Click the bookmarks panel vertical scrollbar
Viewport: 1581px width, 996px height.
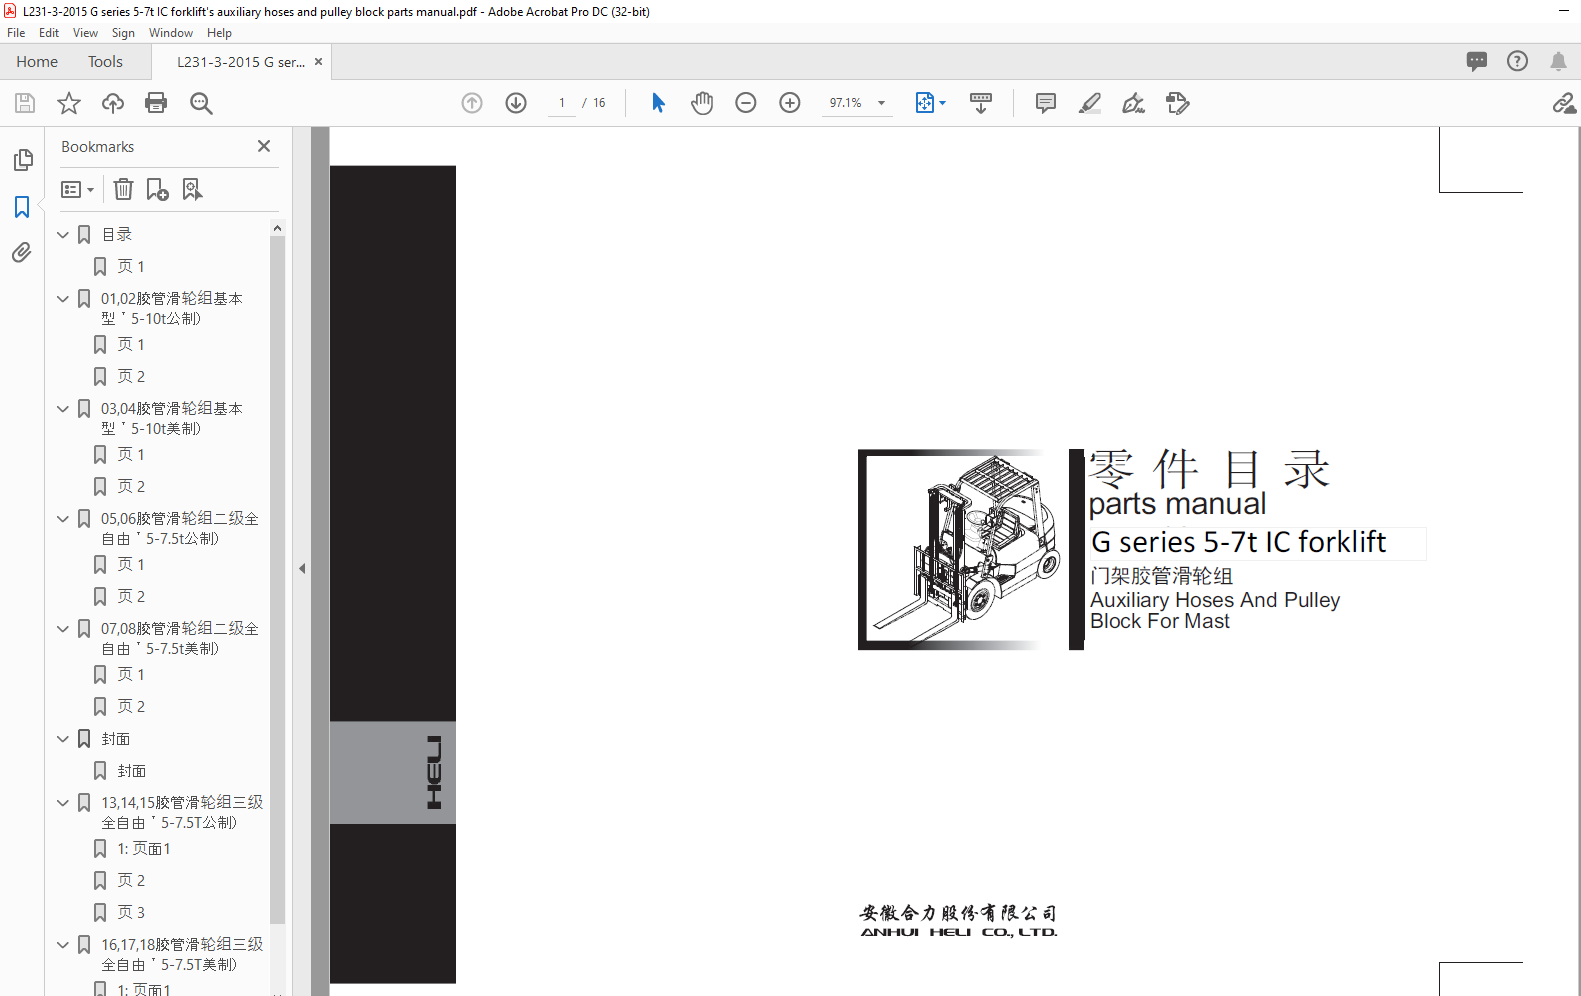click(277, 580)
